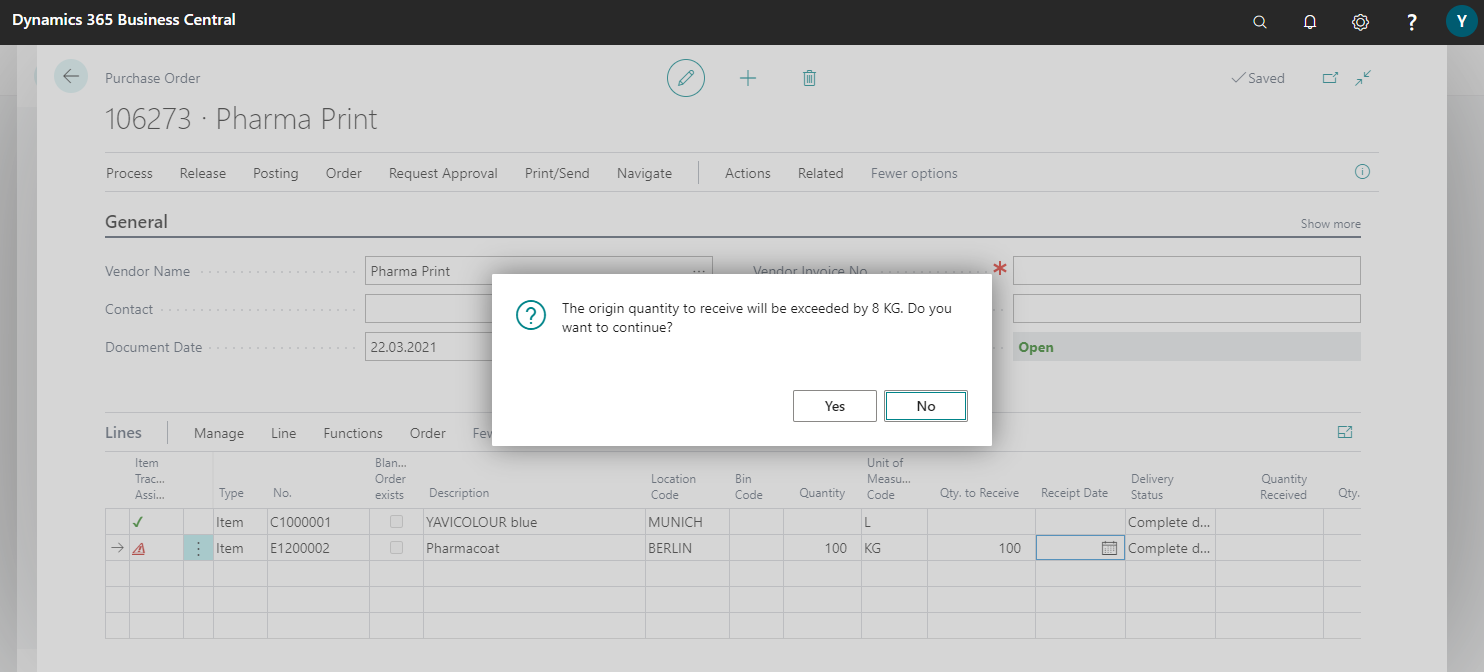Click the Receipt Date column header
This screenshot has height=672, width=1484.
pyautogui.click(x=1074, y=493)
